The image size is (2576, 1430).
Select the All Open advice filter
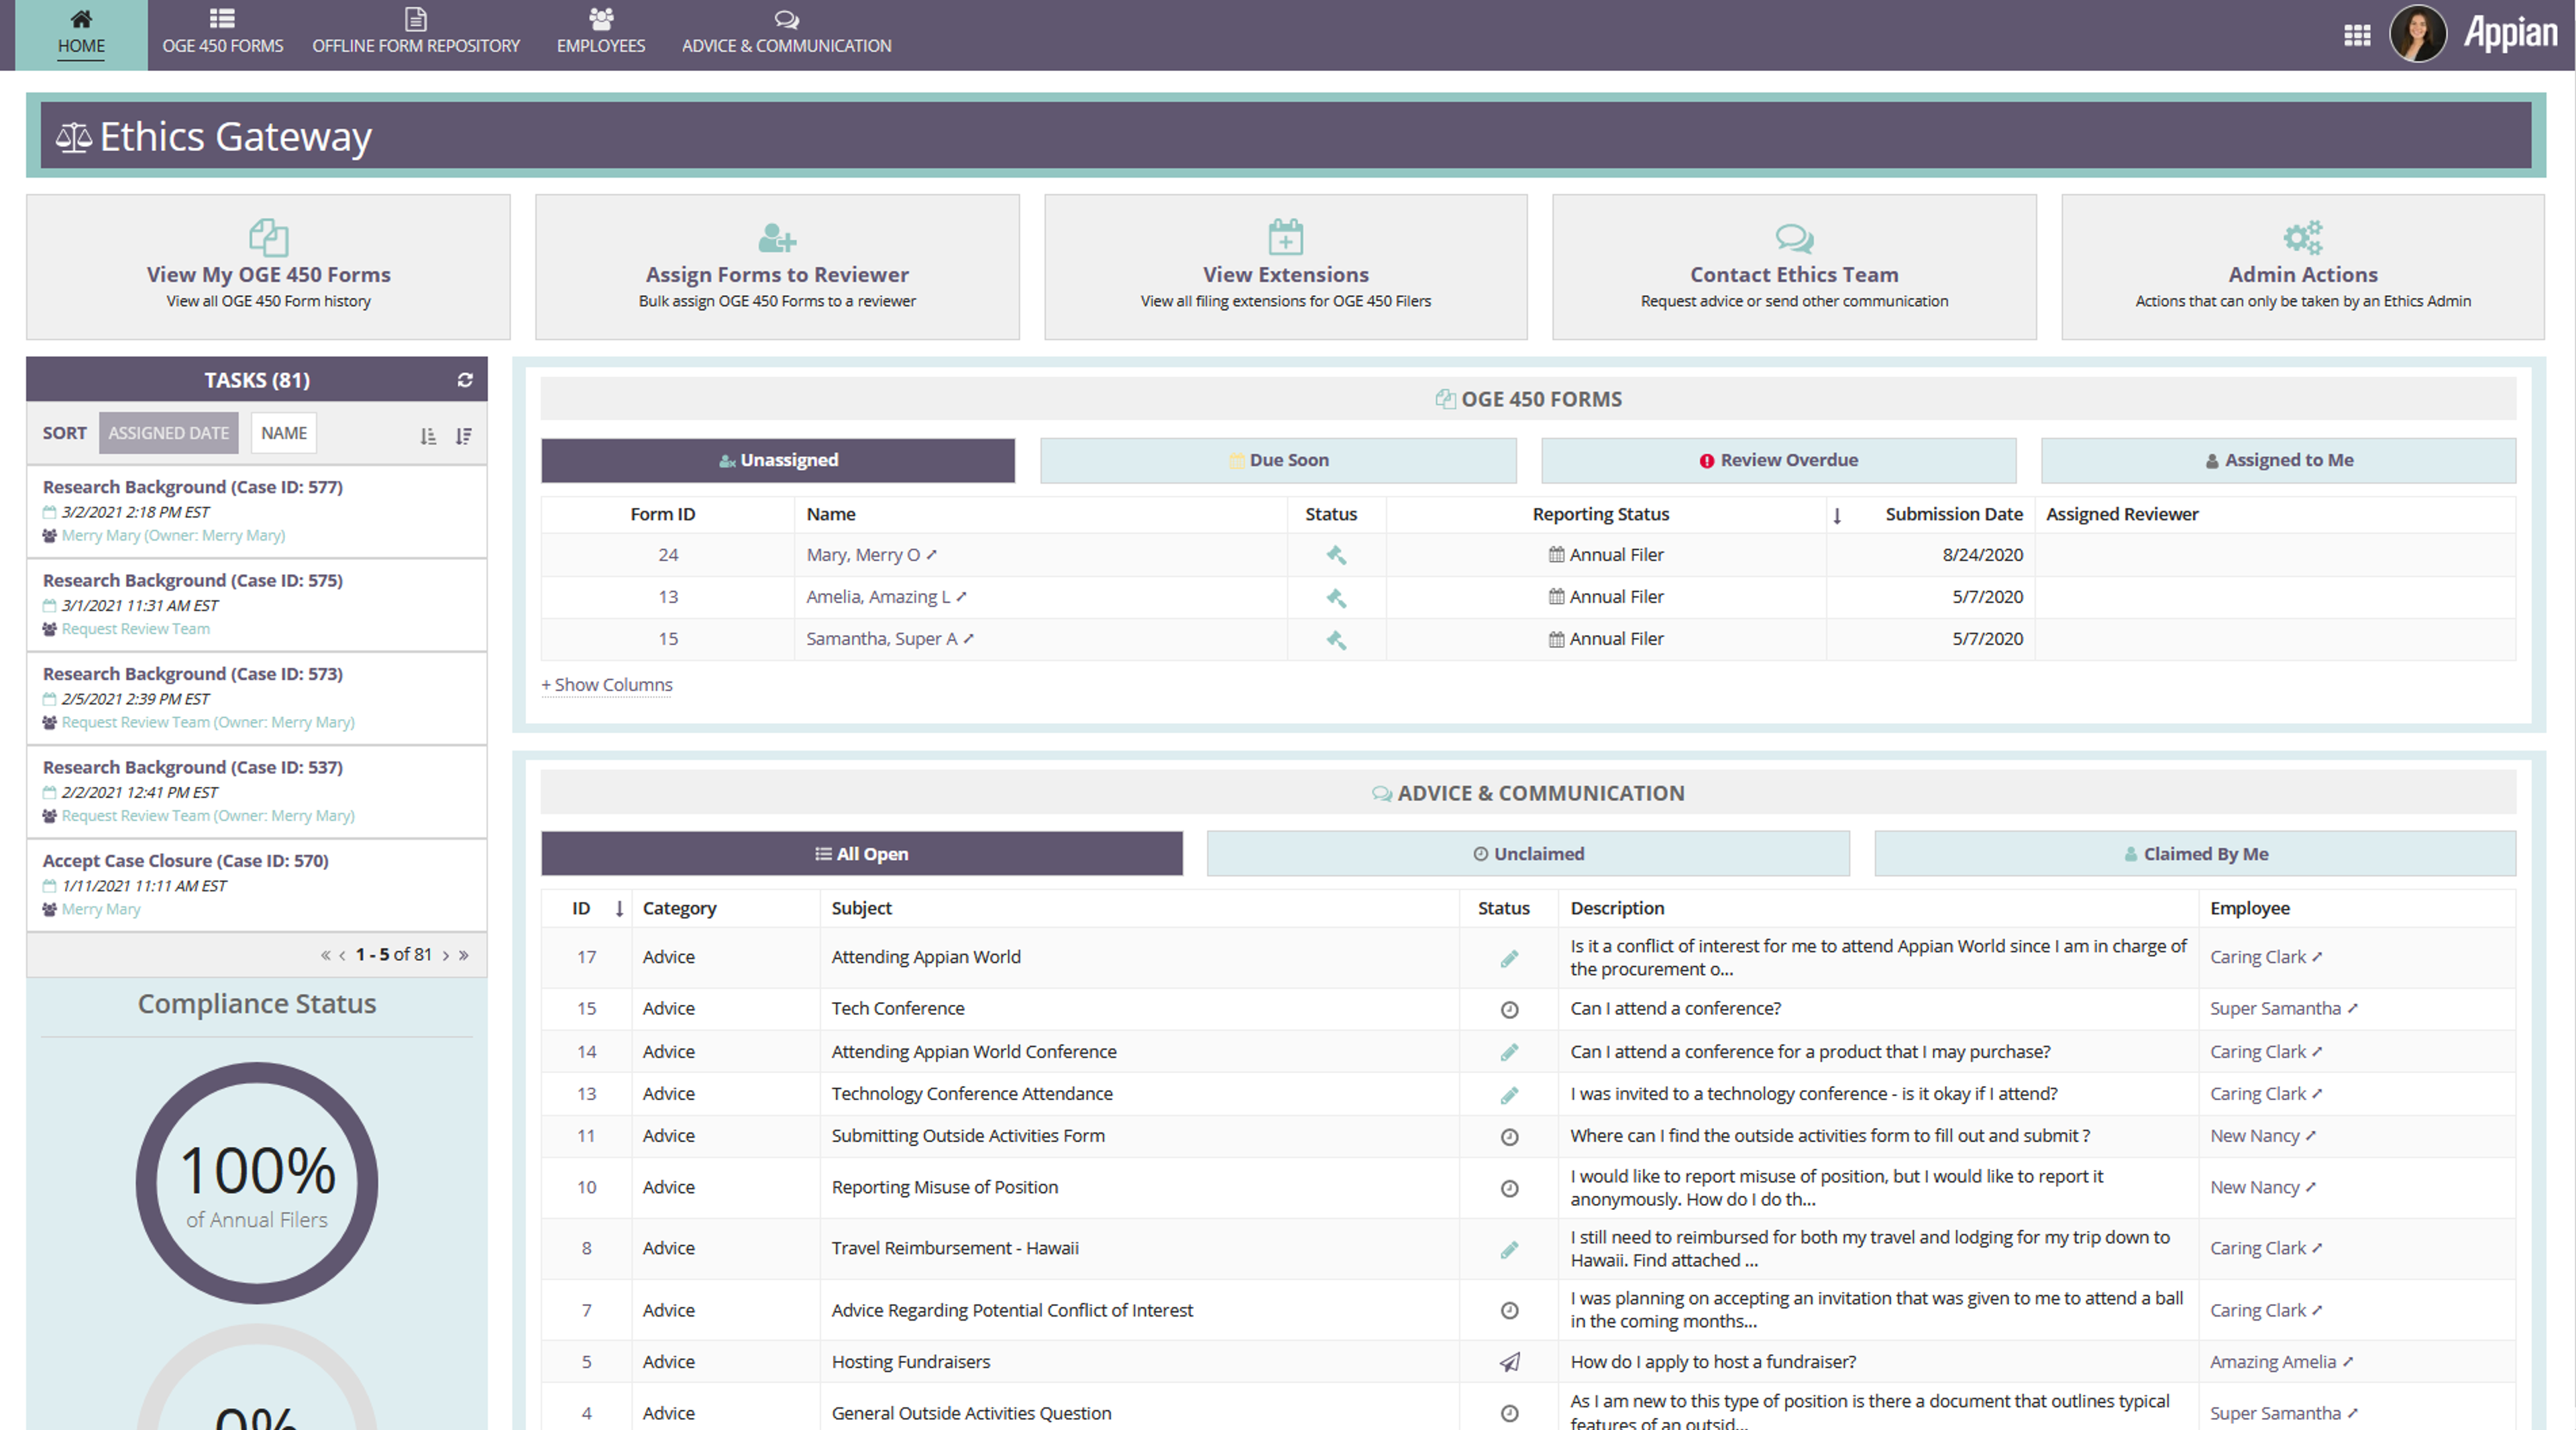[862, 854]
